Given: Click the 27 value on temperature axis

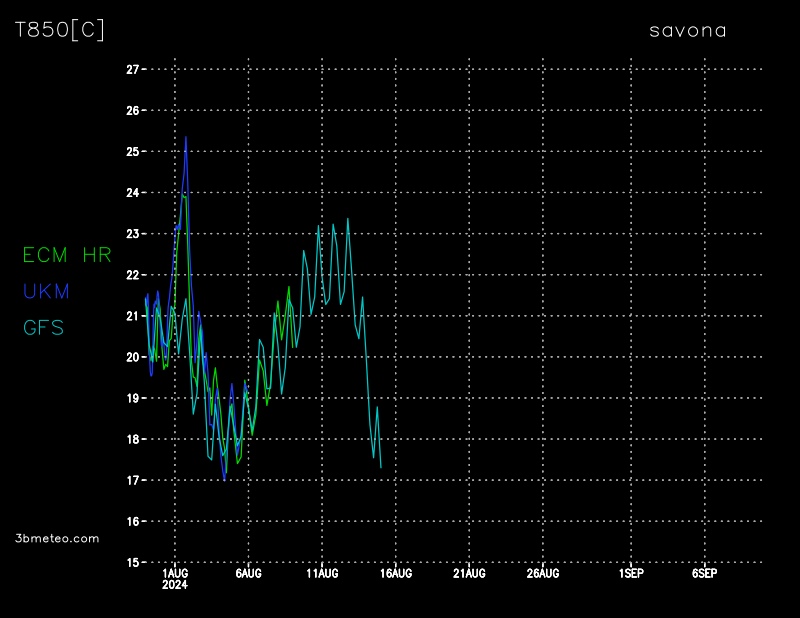Looking at the screenshot, I should (132, 70).
